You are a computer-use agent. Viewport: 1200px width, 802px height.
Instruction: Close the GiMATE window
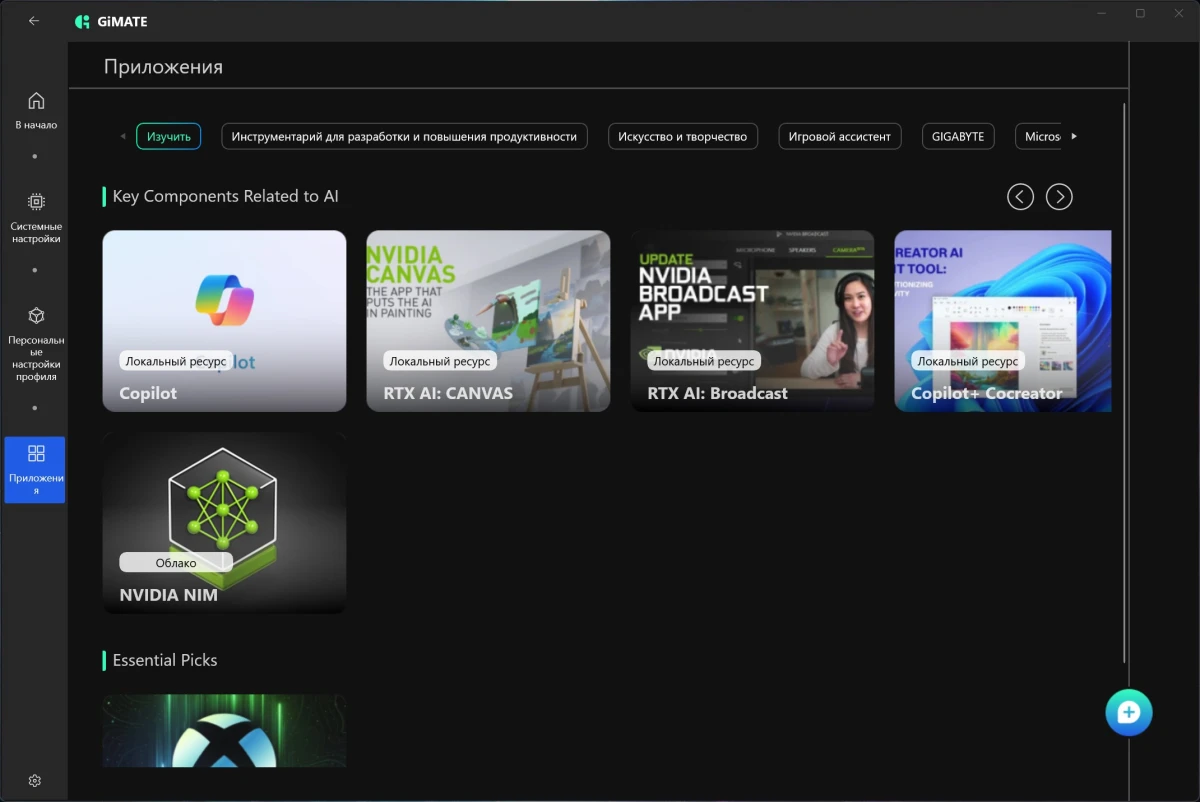click(1179, 14)
